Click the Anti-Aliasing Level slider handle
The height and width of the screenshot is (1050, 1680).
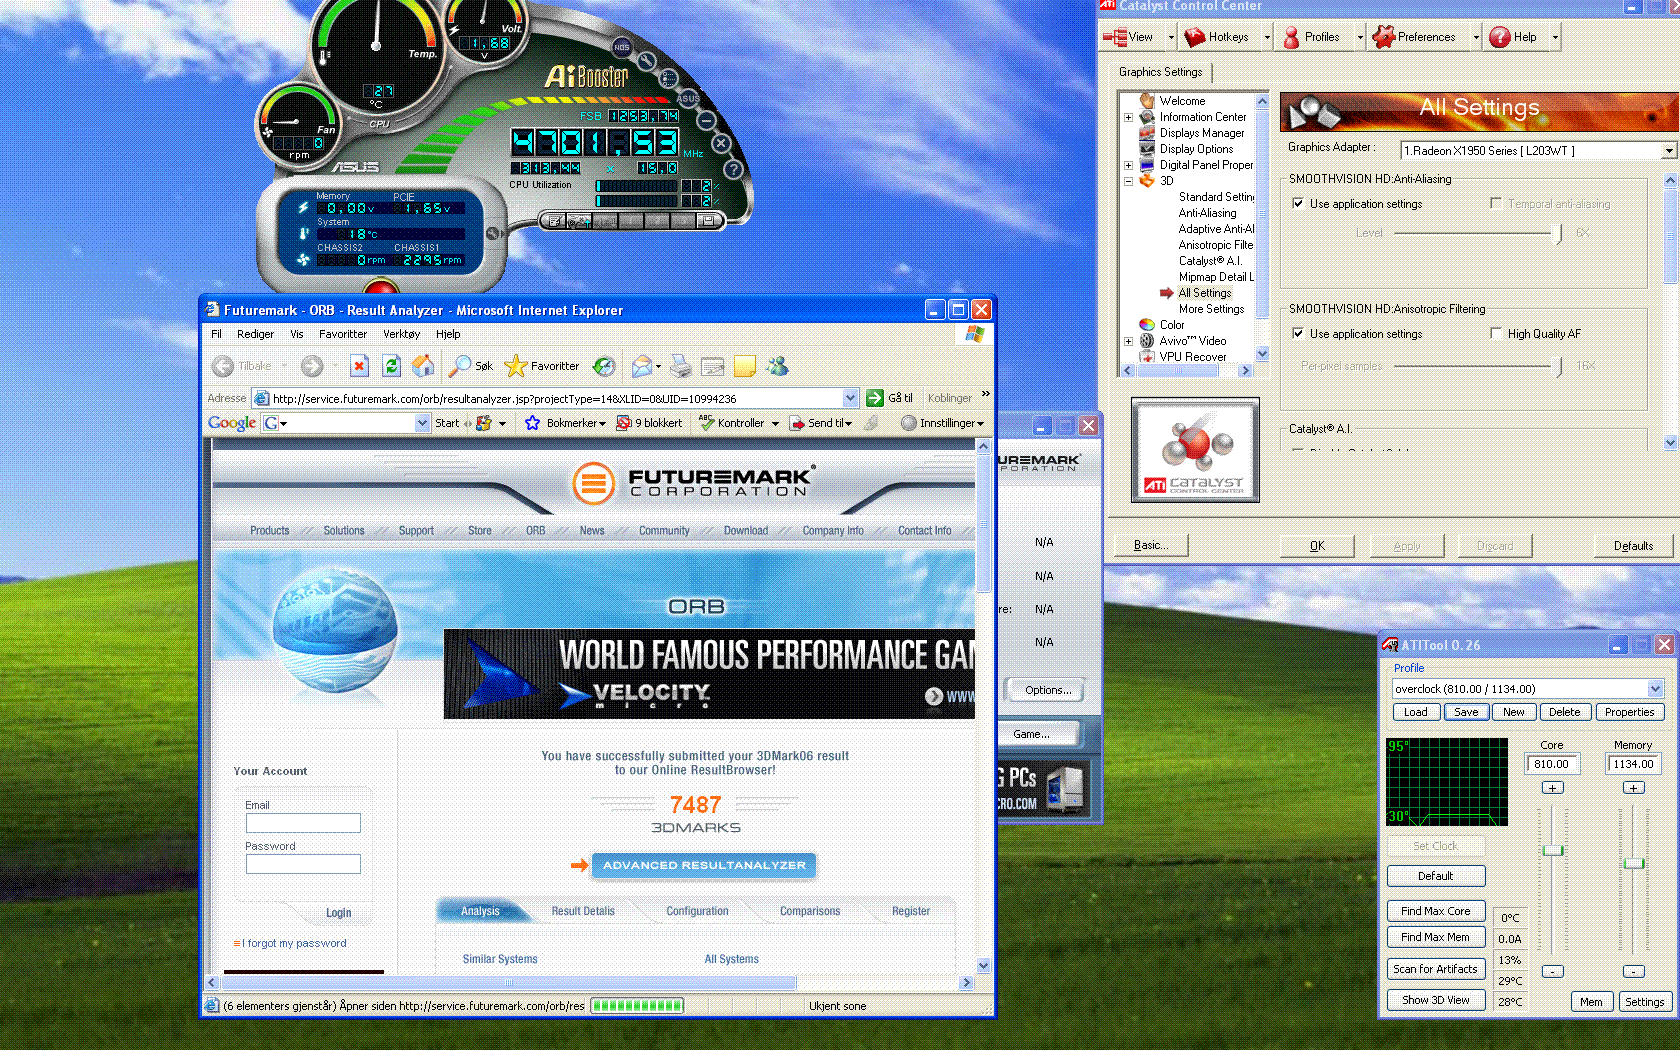coord(1559,233)
